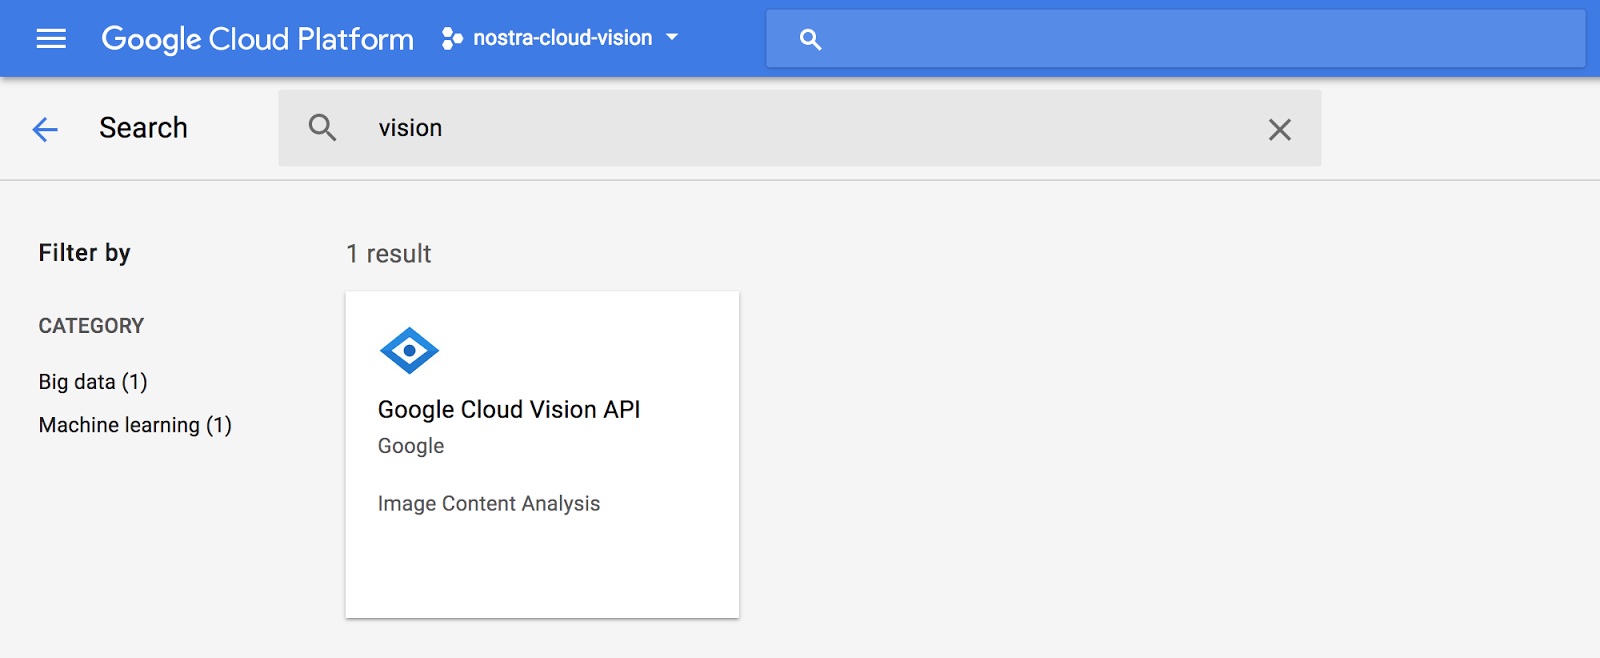Viewport: 1600px width, 658px height.
Task: Click the Filter by heading
Action: pyautogui.click(x=85, y=253)
